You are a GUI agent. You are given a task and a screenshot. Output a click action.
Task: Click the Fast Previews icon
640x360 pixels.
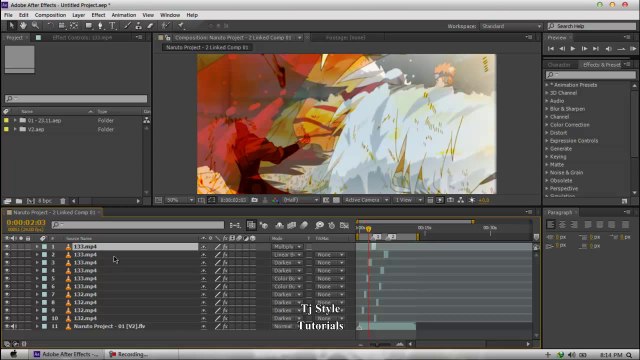(x=440, y=200)
